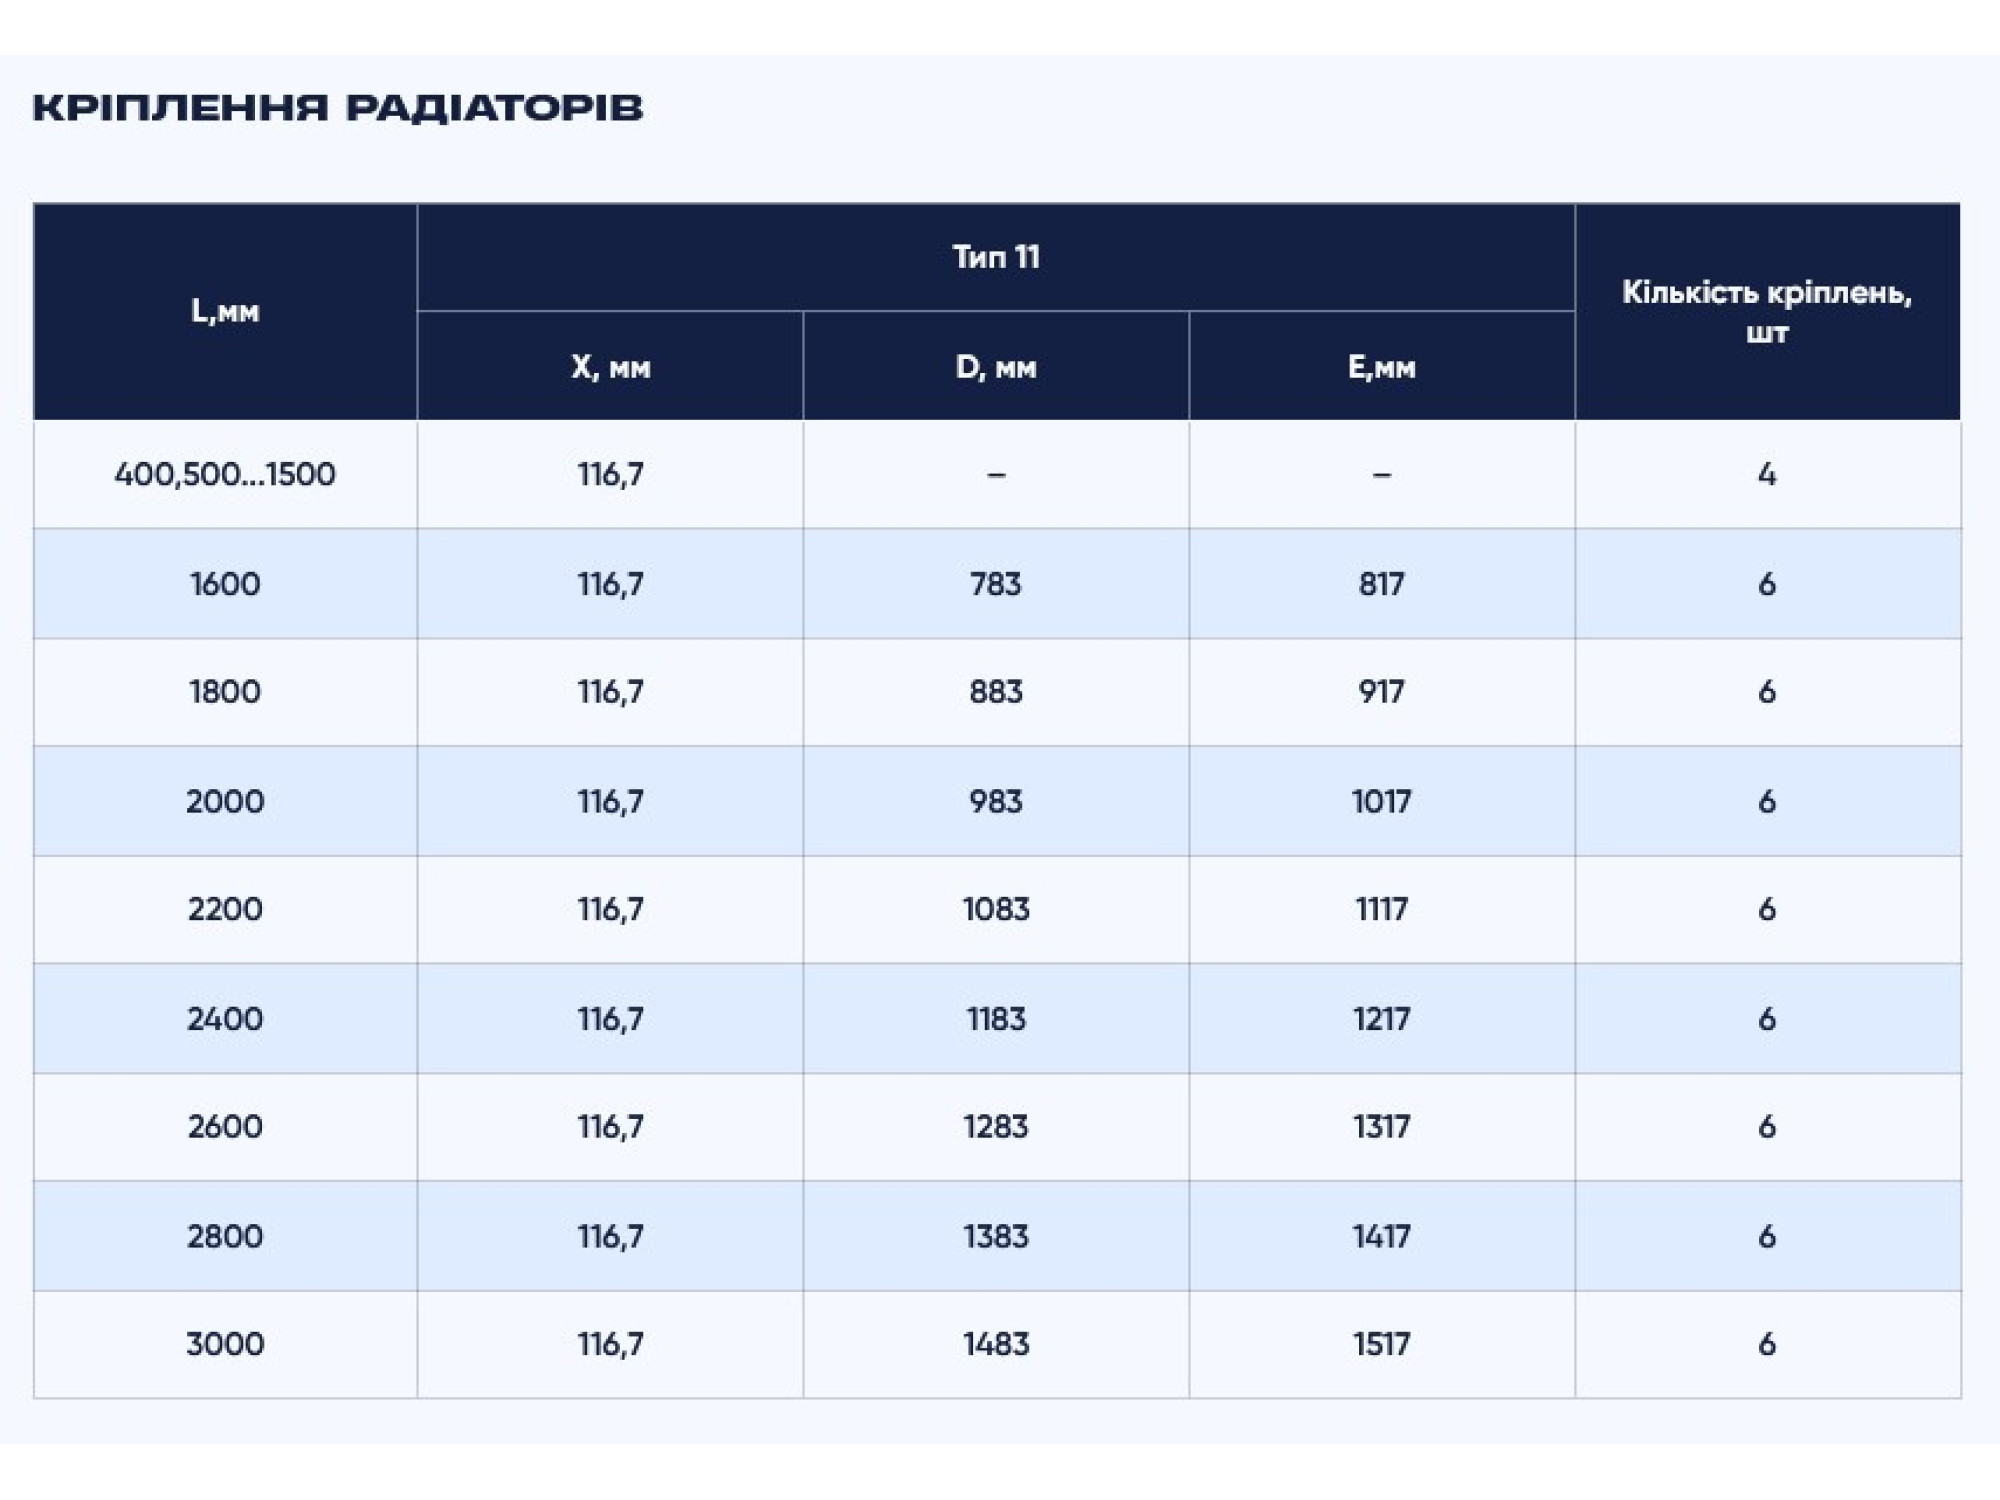The image size is (2000, 1500).
Task: Select the '400,500...1500' length cell
Action: coord(225,474)
